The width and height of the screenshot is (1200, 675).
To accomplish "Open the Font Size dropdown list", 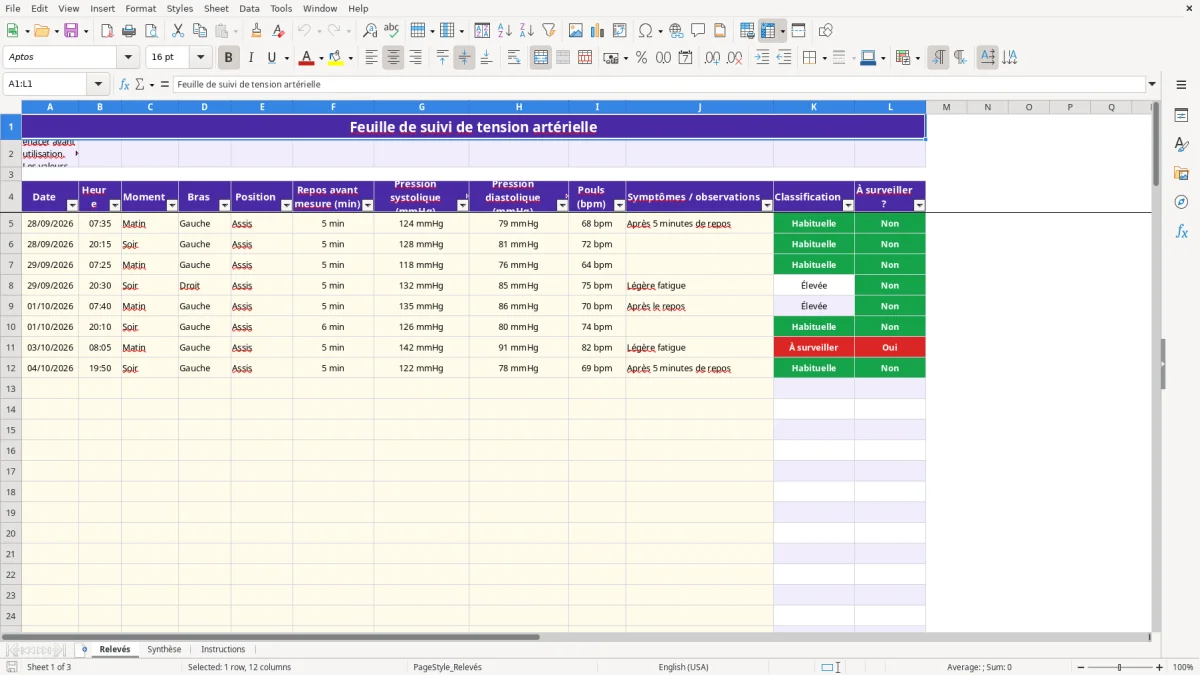I will coord(200,58).
